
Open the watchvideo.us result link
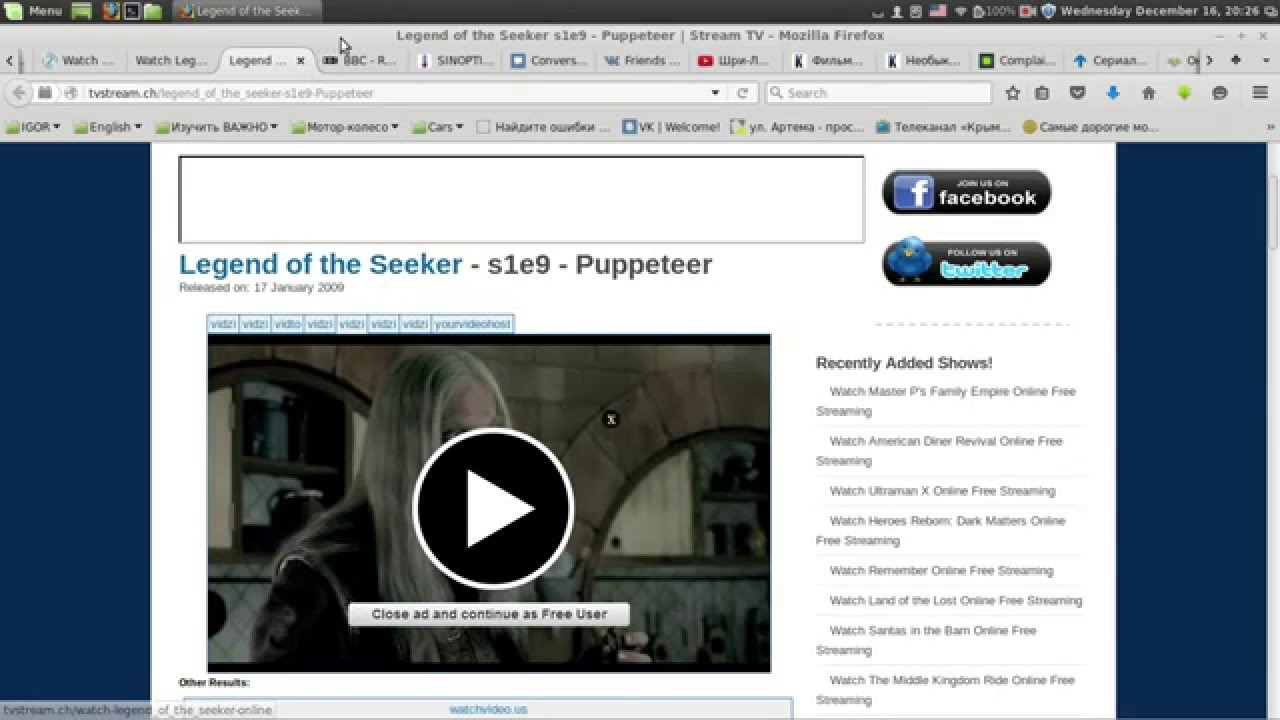(x=488, y=709)
